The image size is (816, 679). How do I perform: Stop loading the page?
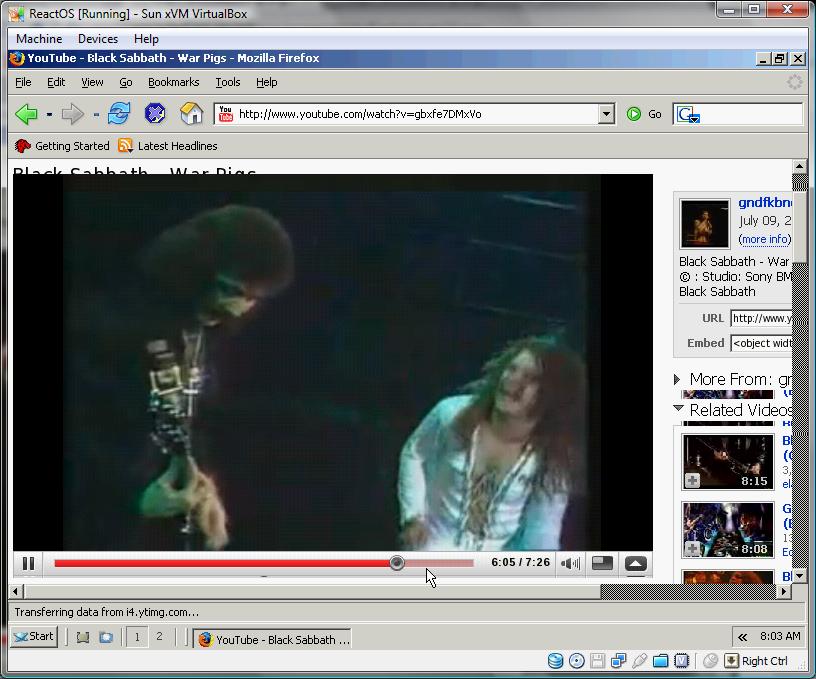155,114
